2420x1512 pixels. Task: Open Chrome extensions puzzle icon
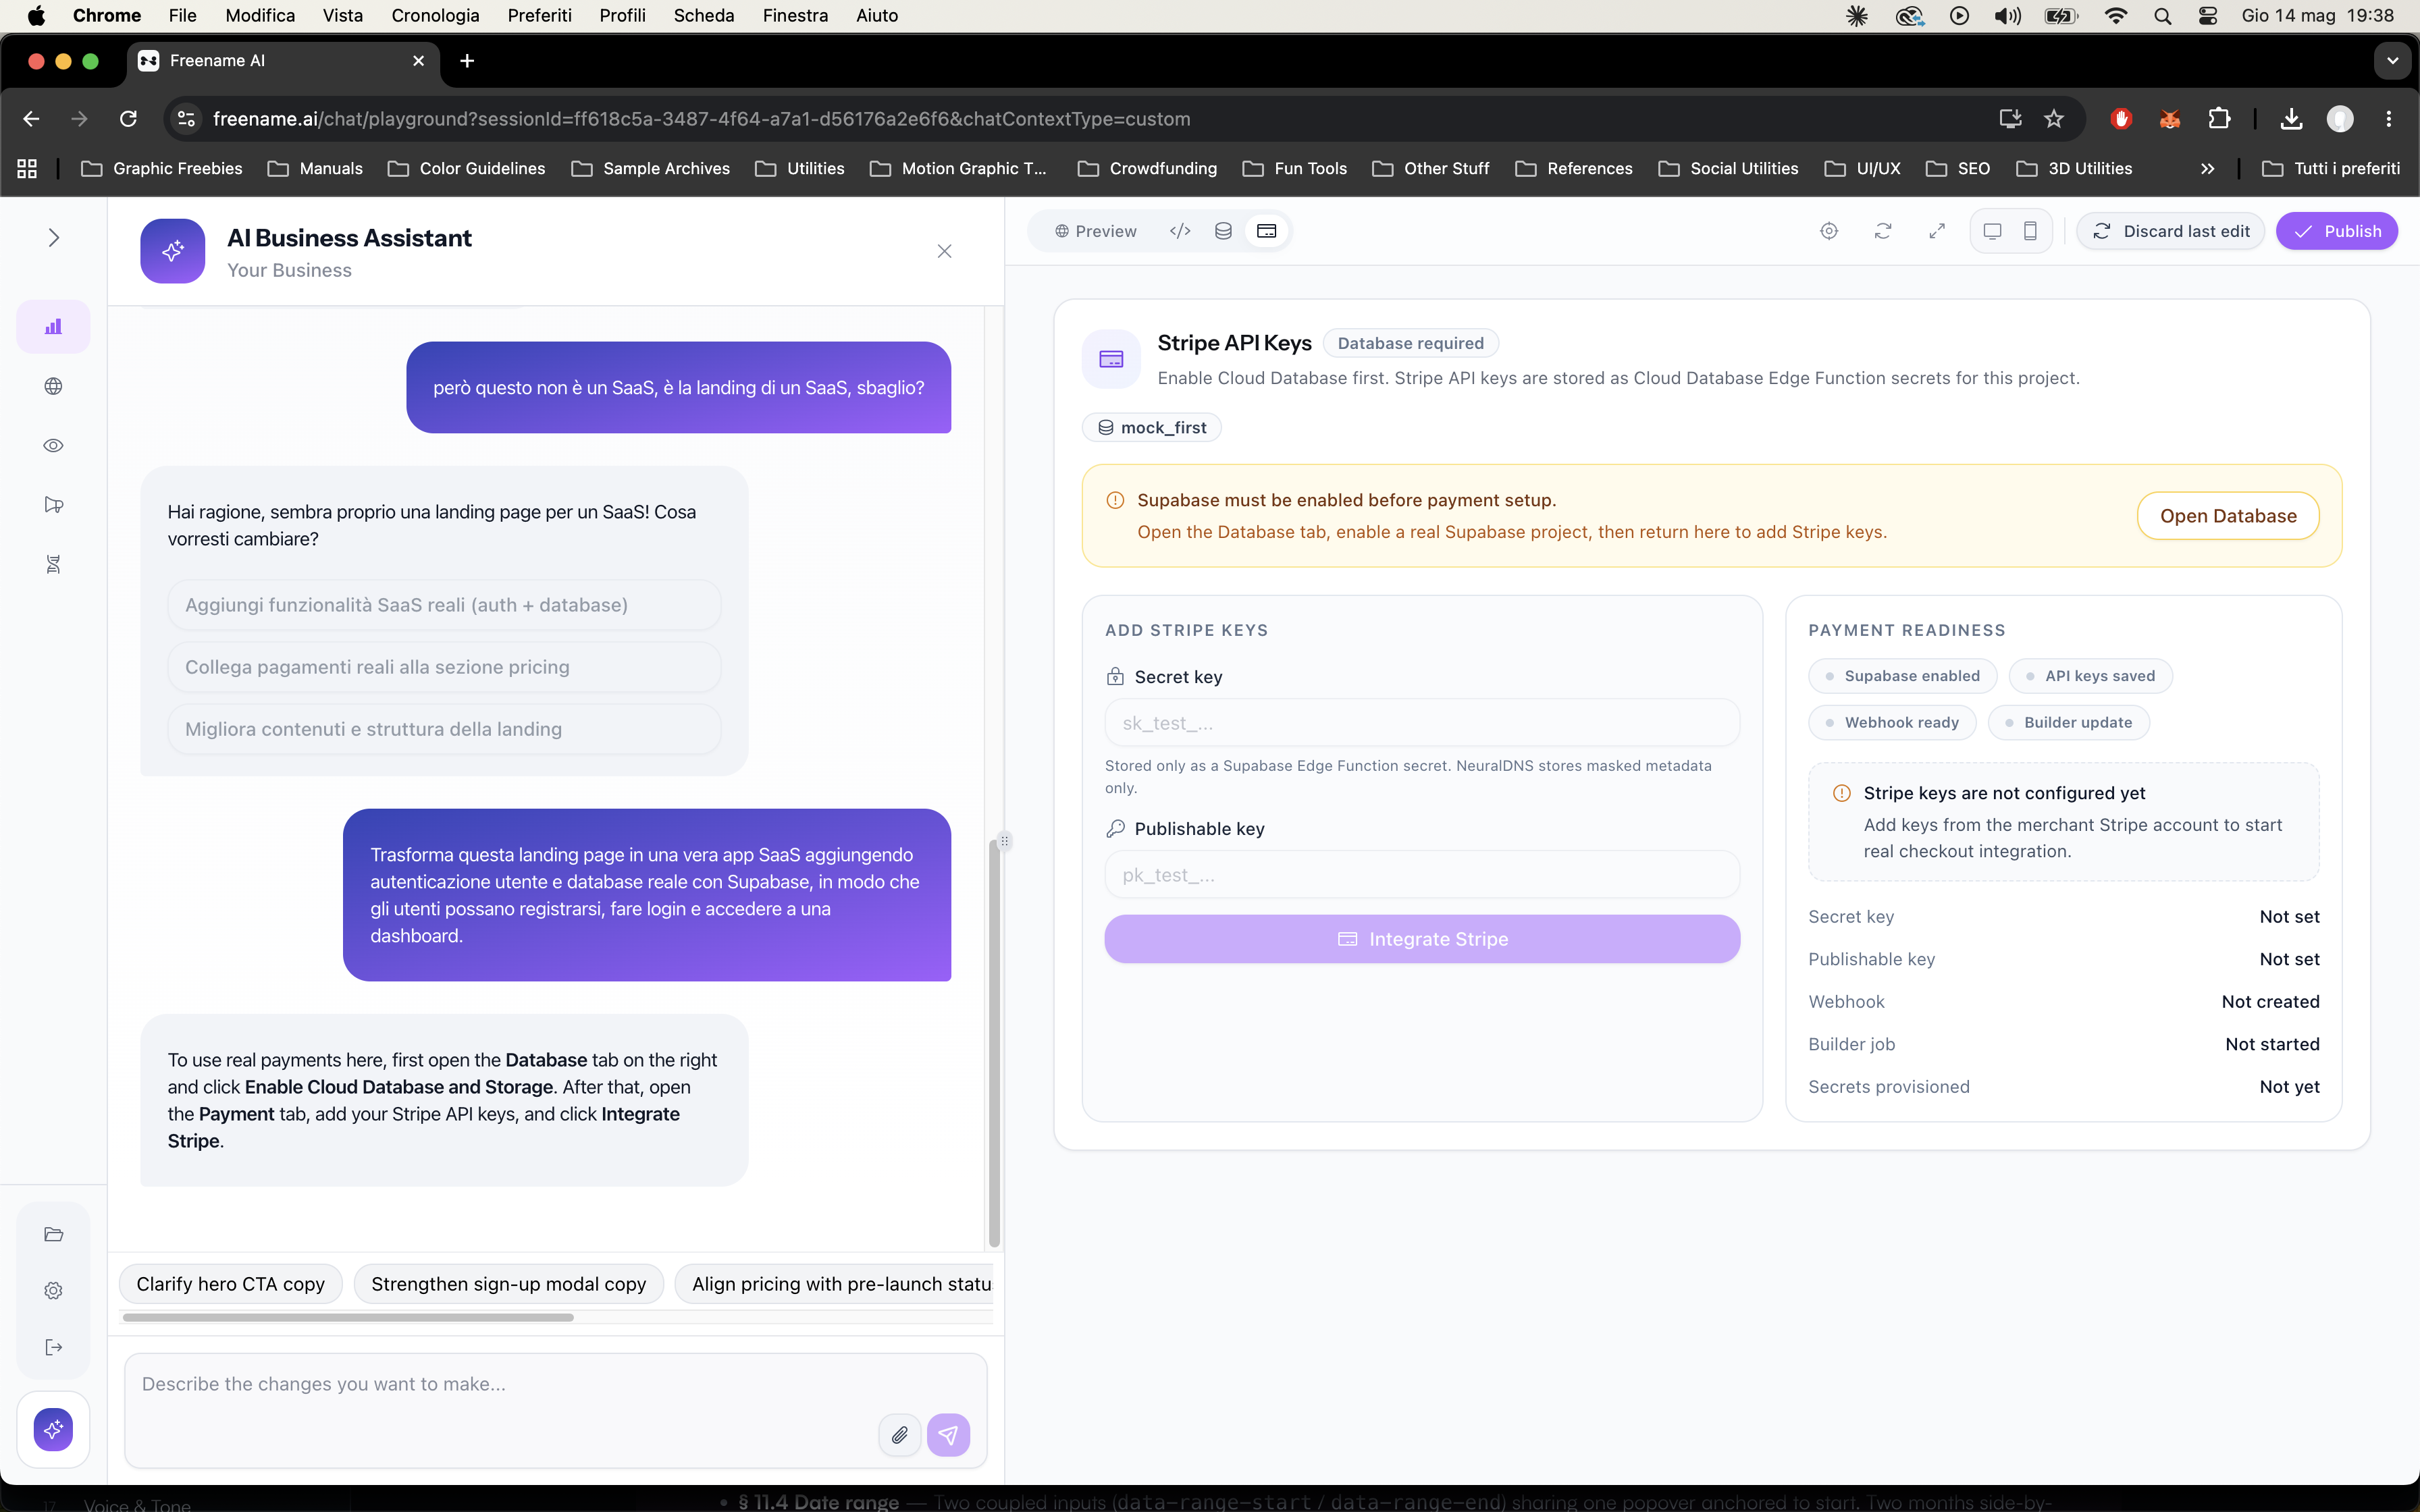(2219, 119)
